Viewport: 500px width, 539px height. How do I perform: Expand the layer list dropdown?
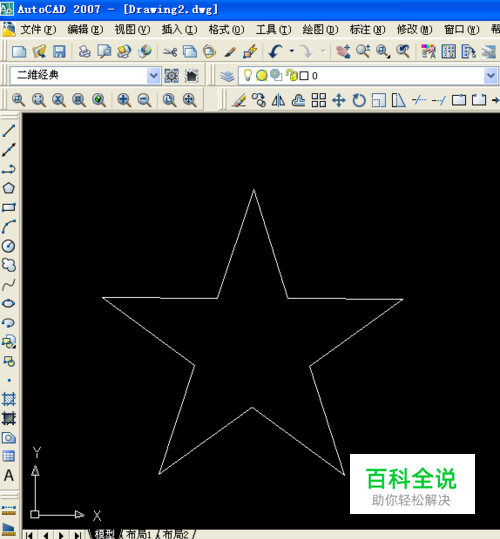point(490,76)
